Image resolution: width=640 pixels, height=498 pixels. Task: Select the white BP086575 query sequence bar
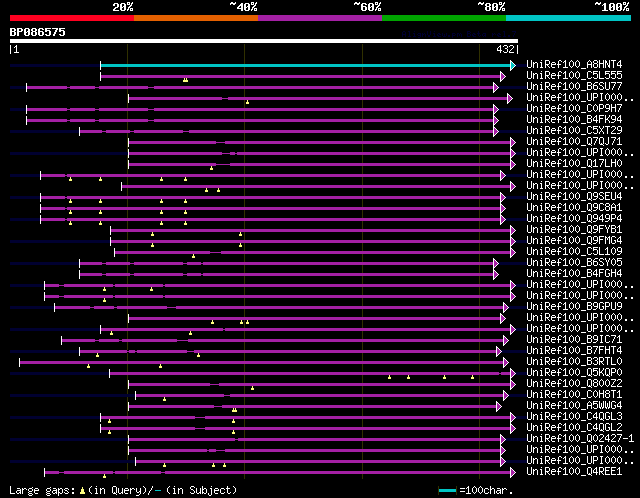click(x=264, y=41)
